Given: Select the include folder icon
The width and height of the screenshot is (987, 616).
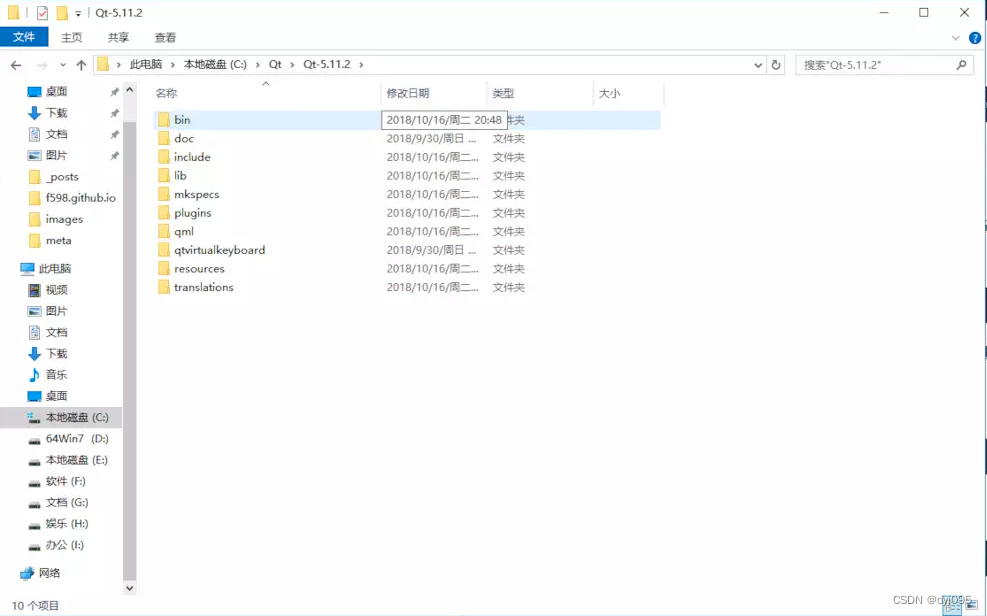Looking at the screenshot, I should [164, 157].
